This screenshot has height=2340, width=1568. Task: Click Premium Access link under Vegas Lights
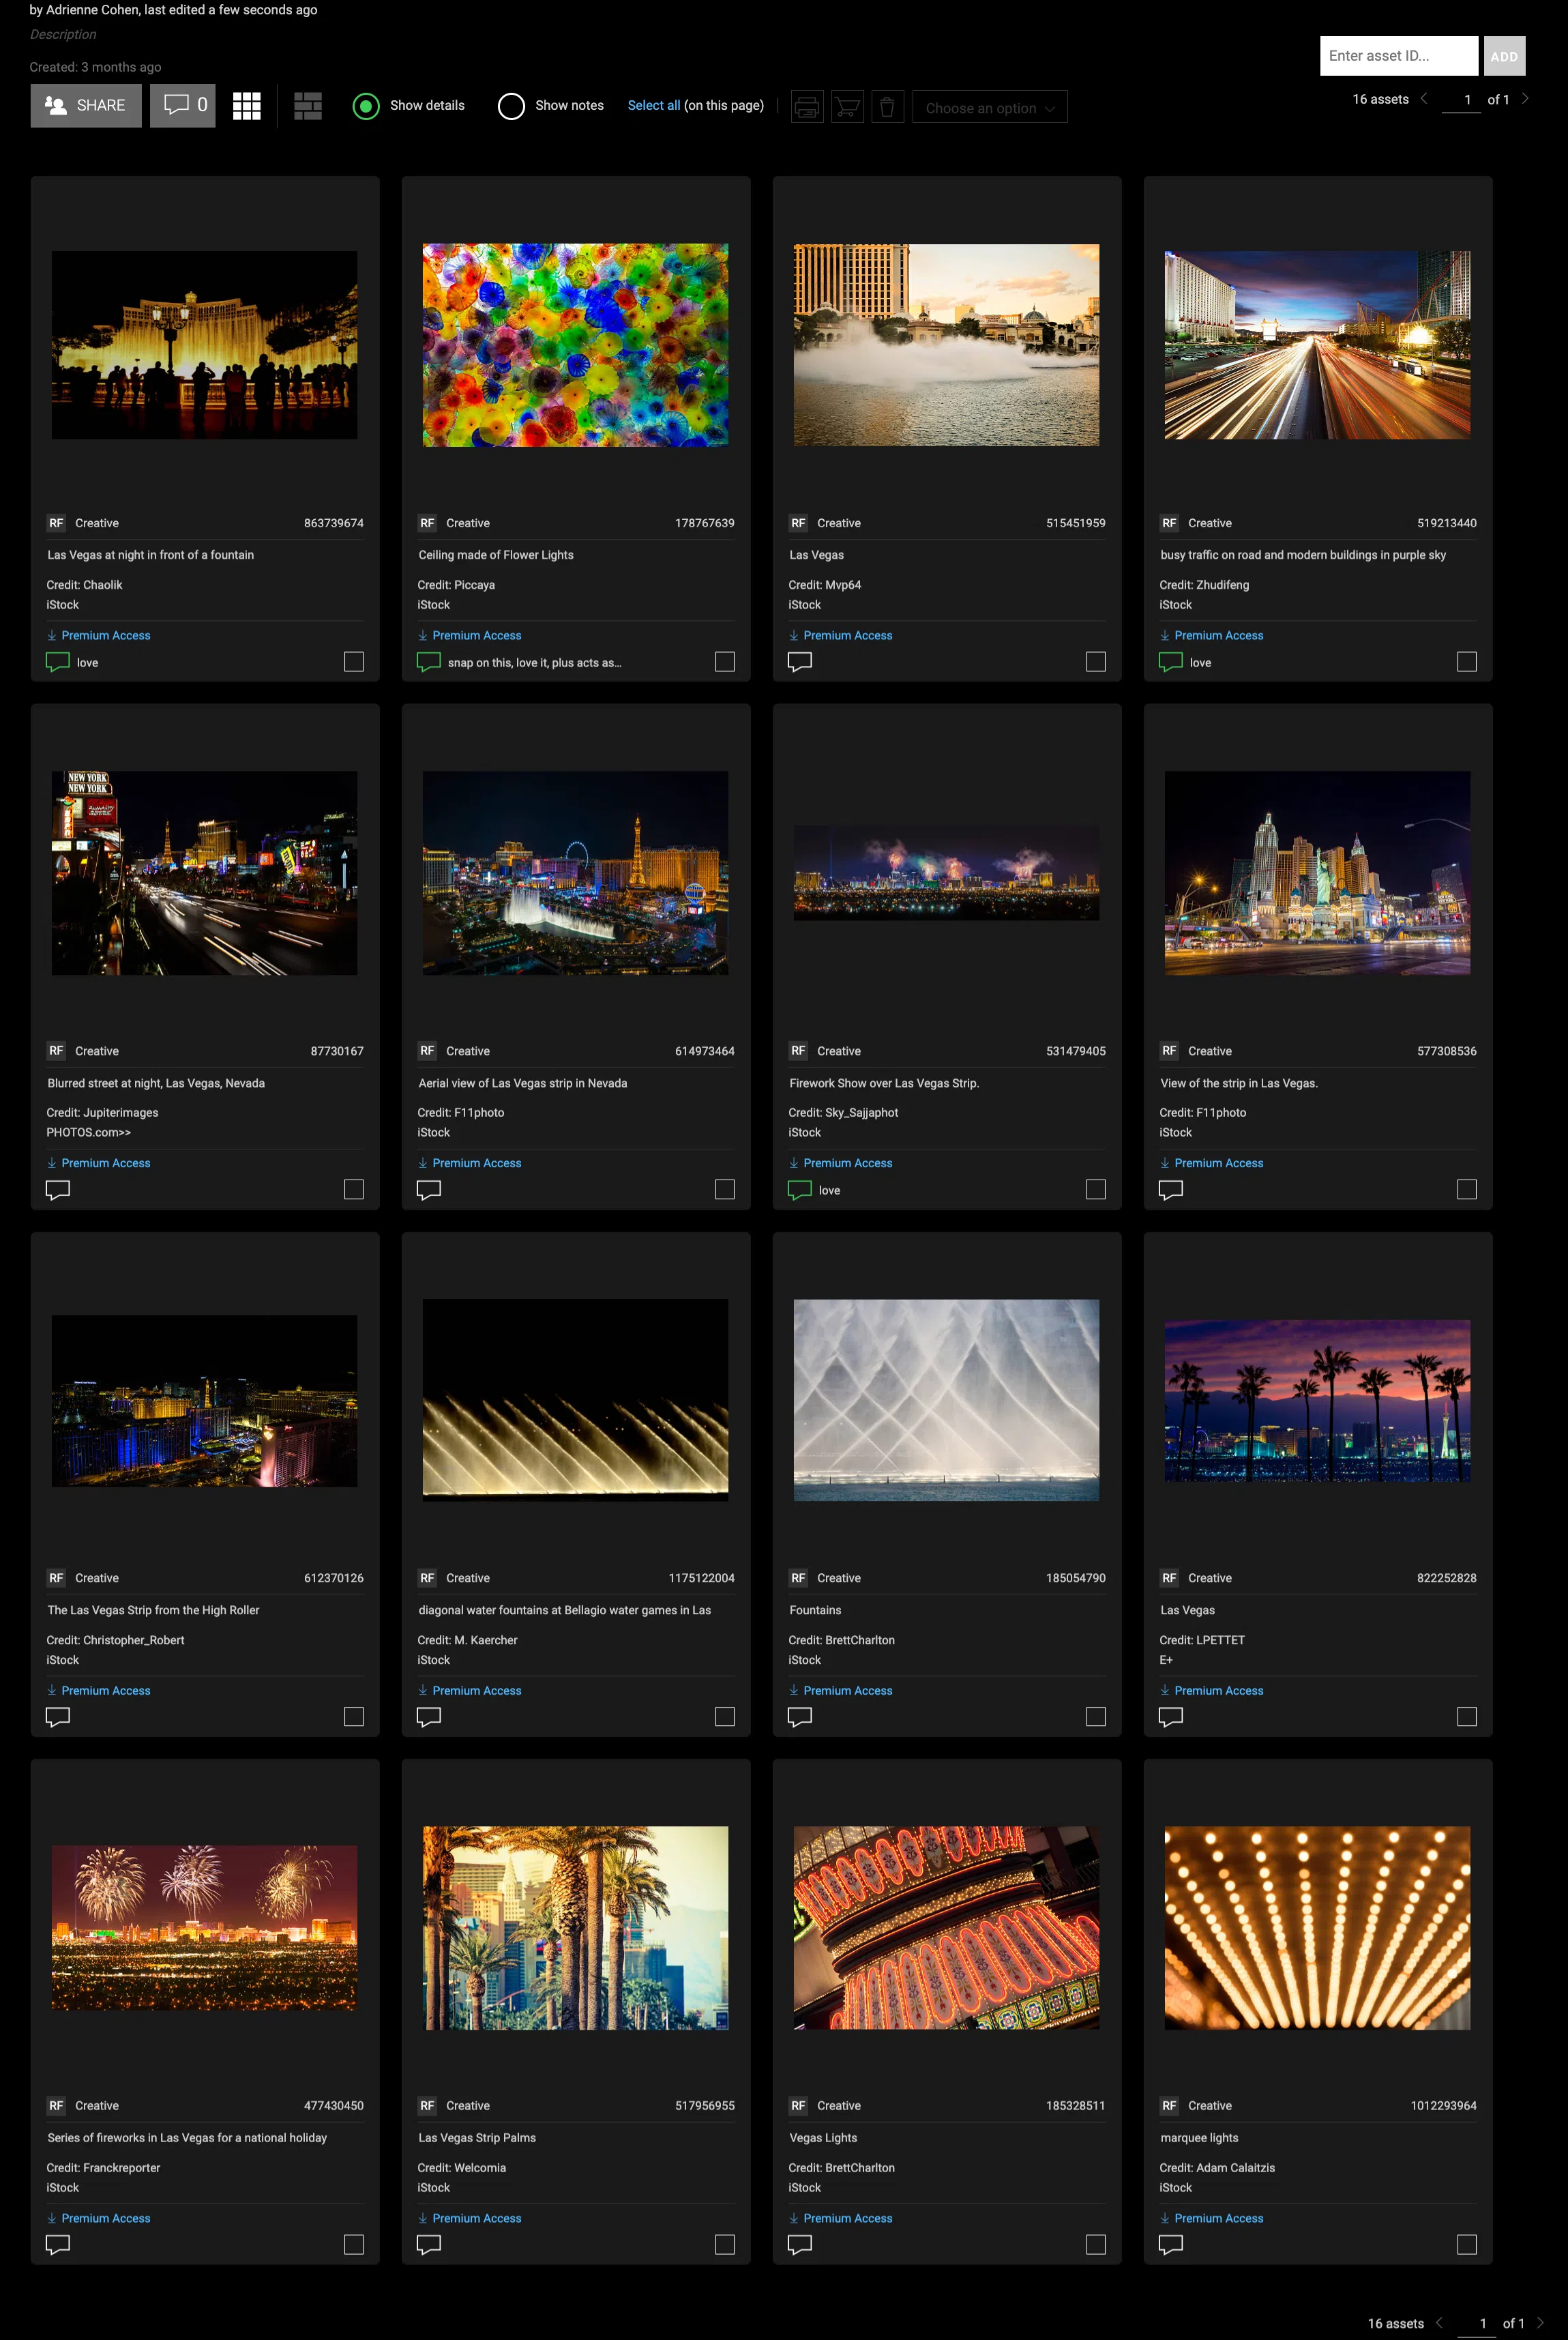coord(847,2218)
